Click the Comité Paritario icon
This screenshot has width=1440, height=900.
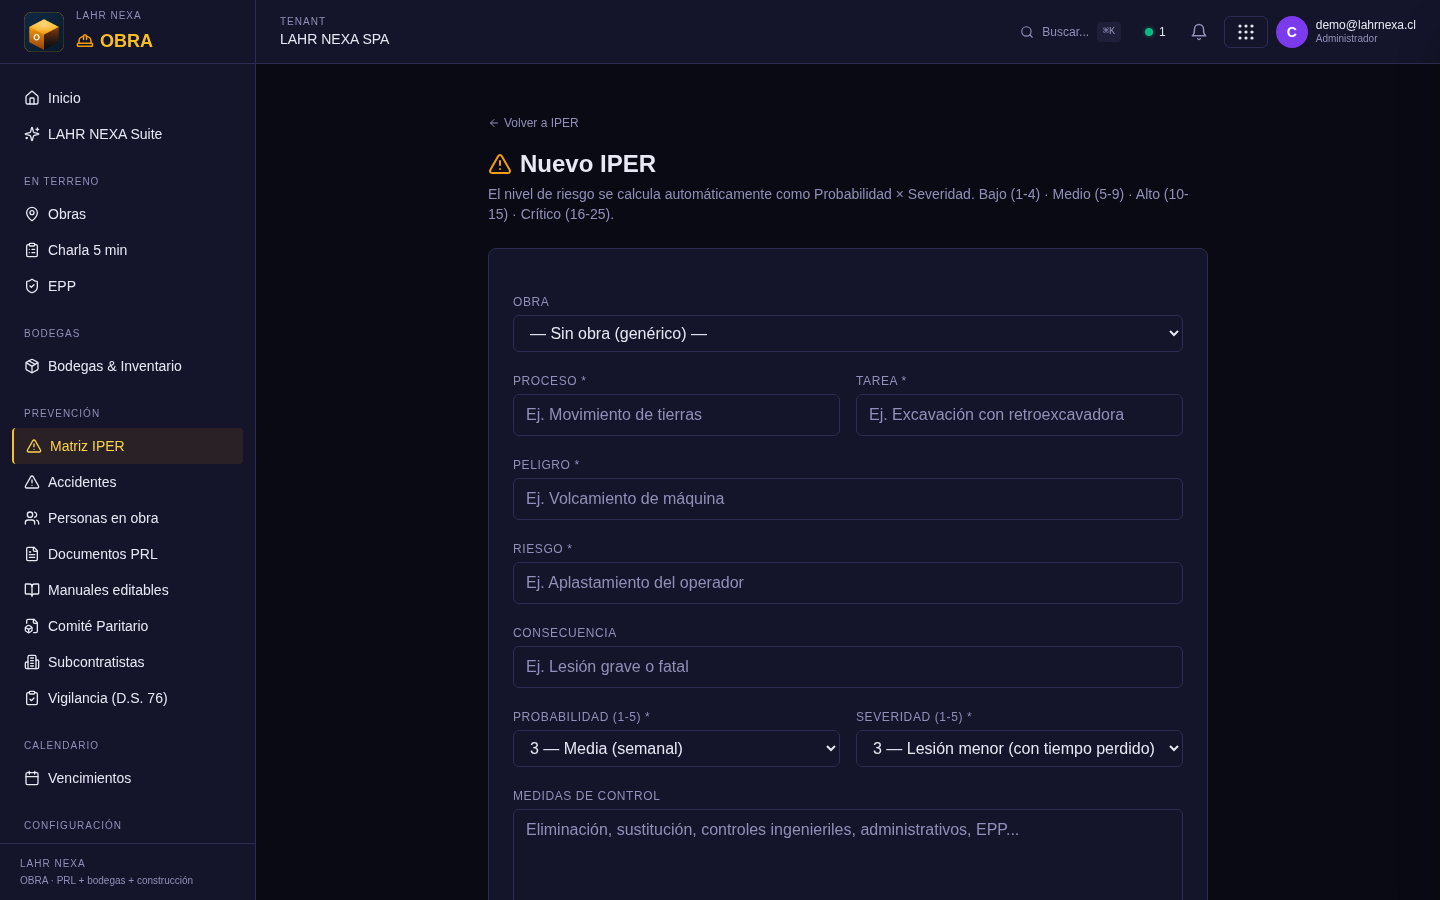[x=32, y=626]
